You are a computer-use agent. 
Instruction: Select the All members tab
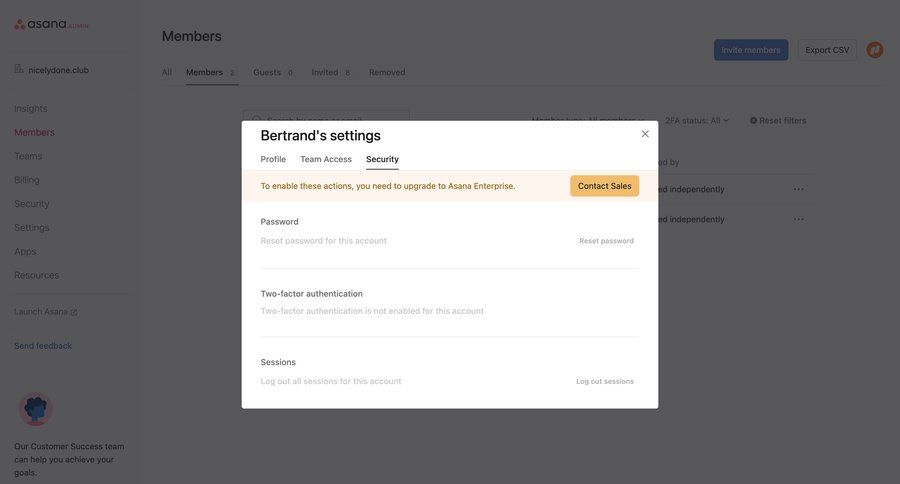pyautogui.click(x=166, y=72)
